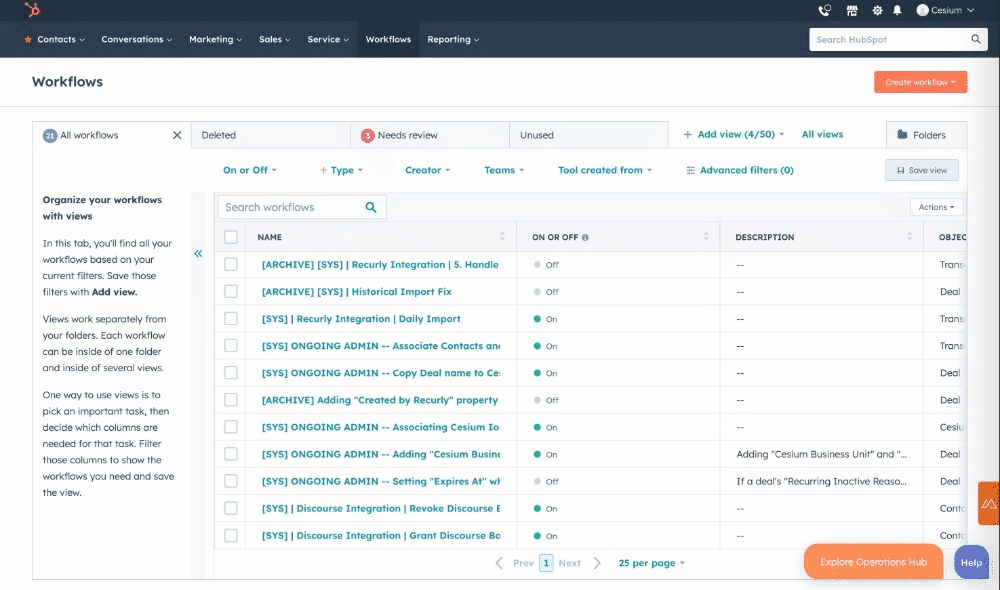
Task: Open the Sales menu
Action: coord(274,40)
